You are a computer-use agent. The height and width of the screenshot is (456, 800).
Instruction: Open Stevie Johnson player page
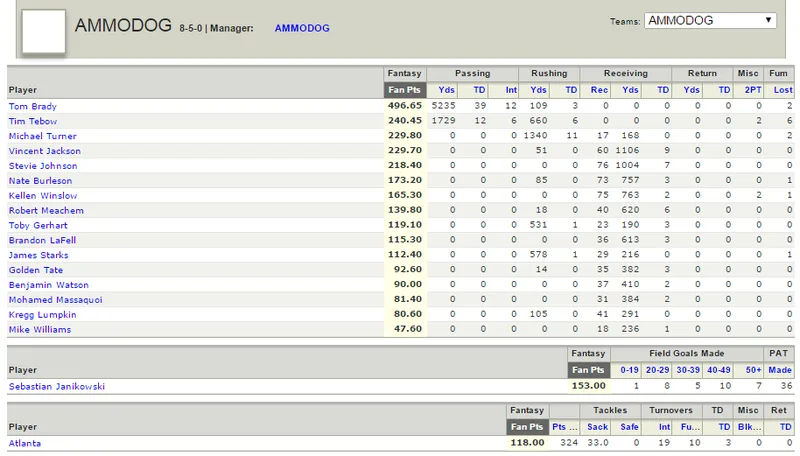point(43,165)
